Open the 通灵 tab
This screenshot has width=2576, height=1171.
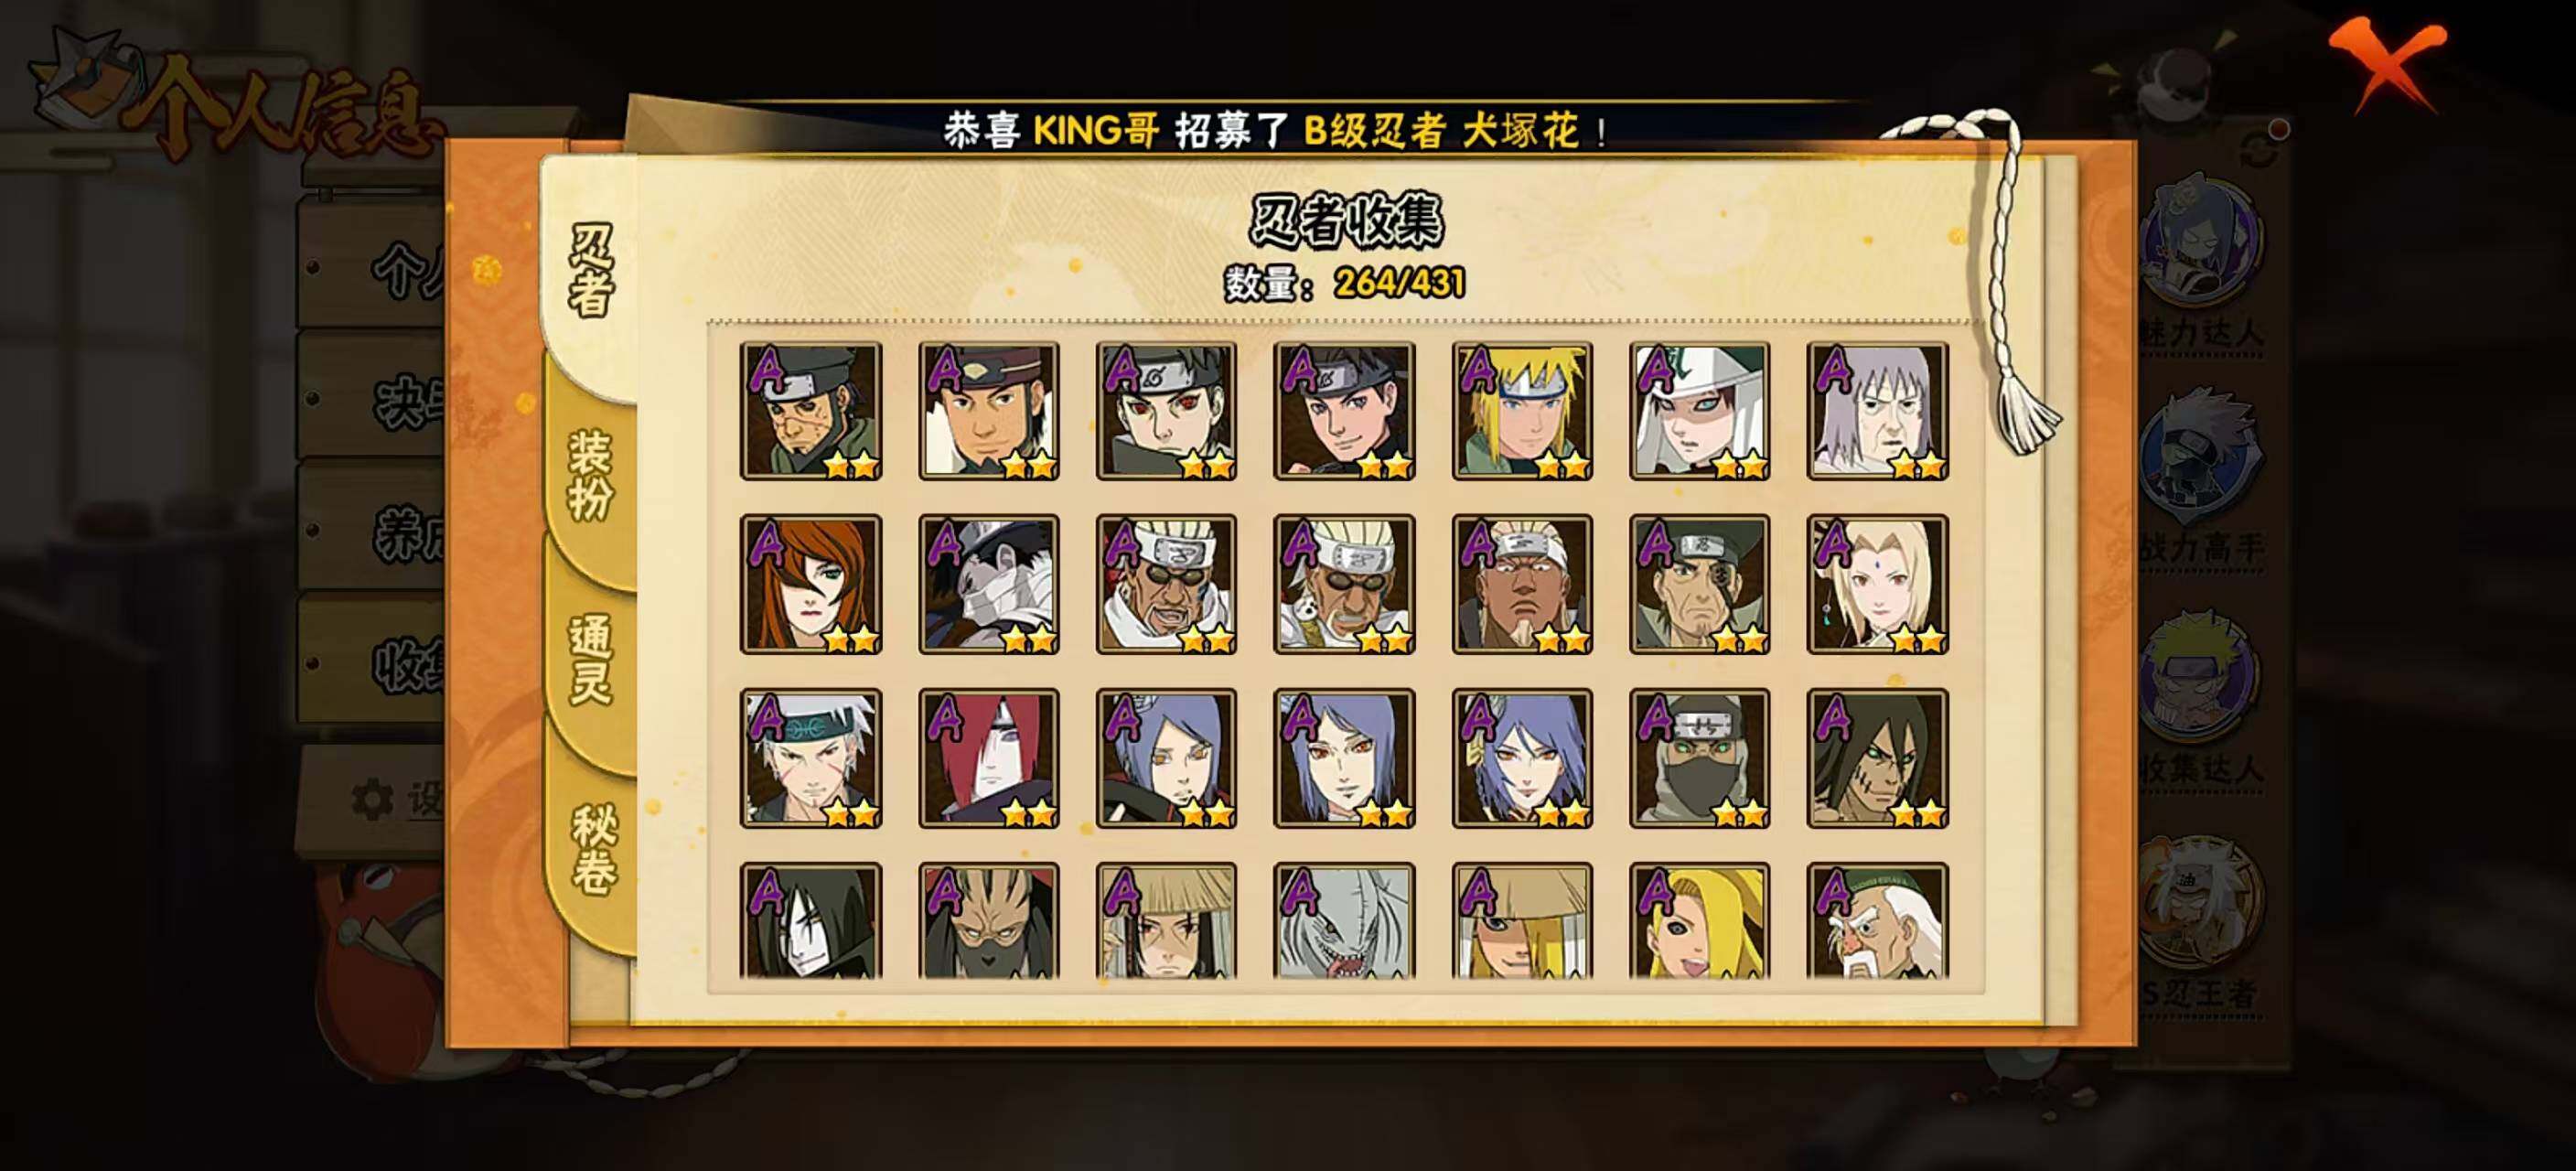(x=590, y=660)
